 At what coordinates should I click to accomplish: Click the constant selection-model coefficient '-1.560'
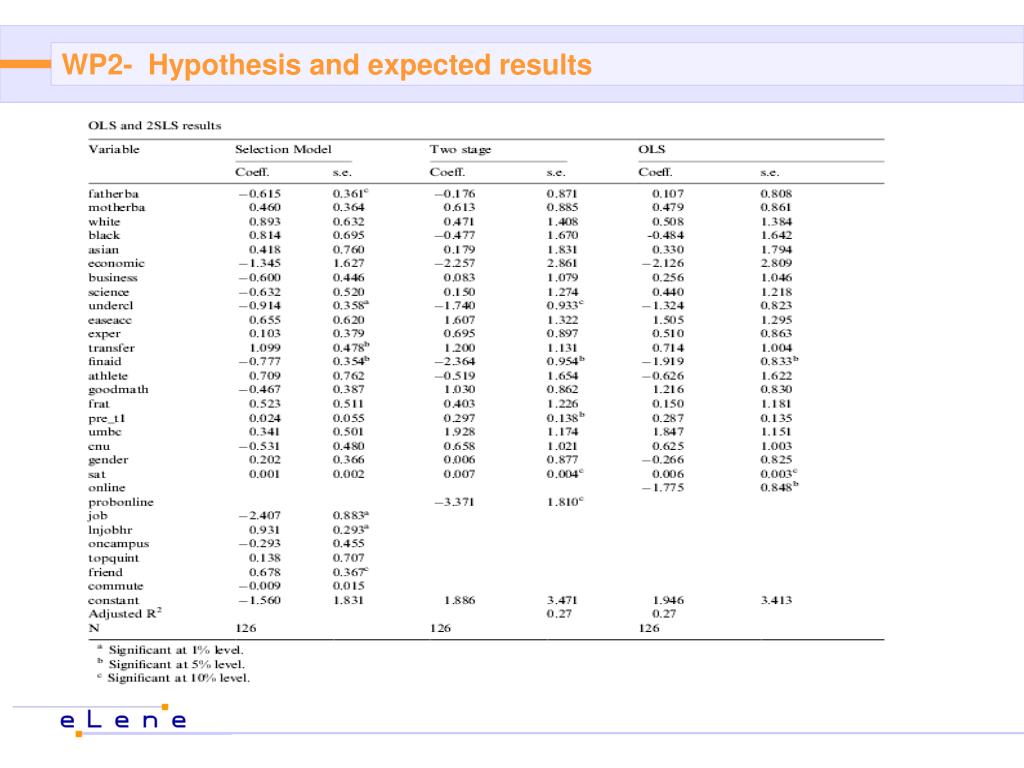[259, 600]
